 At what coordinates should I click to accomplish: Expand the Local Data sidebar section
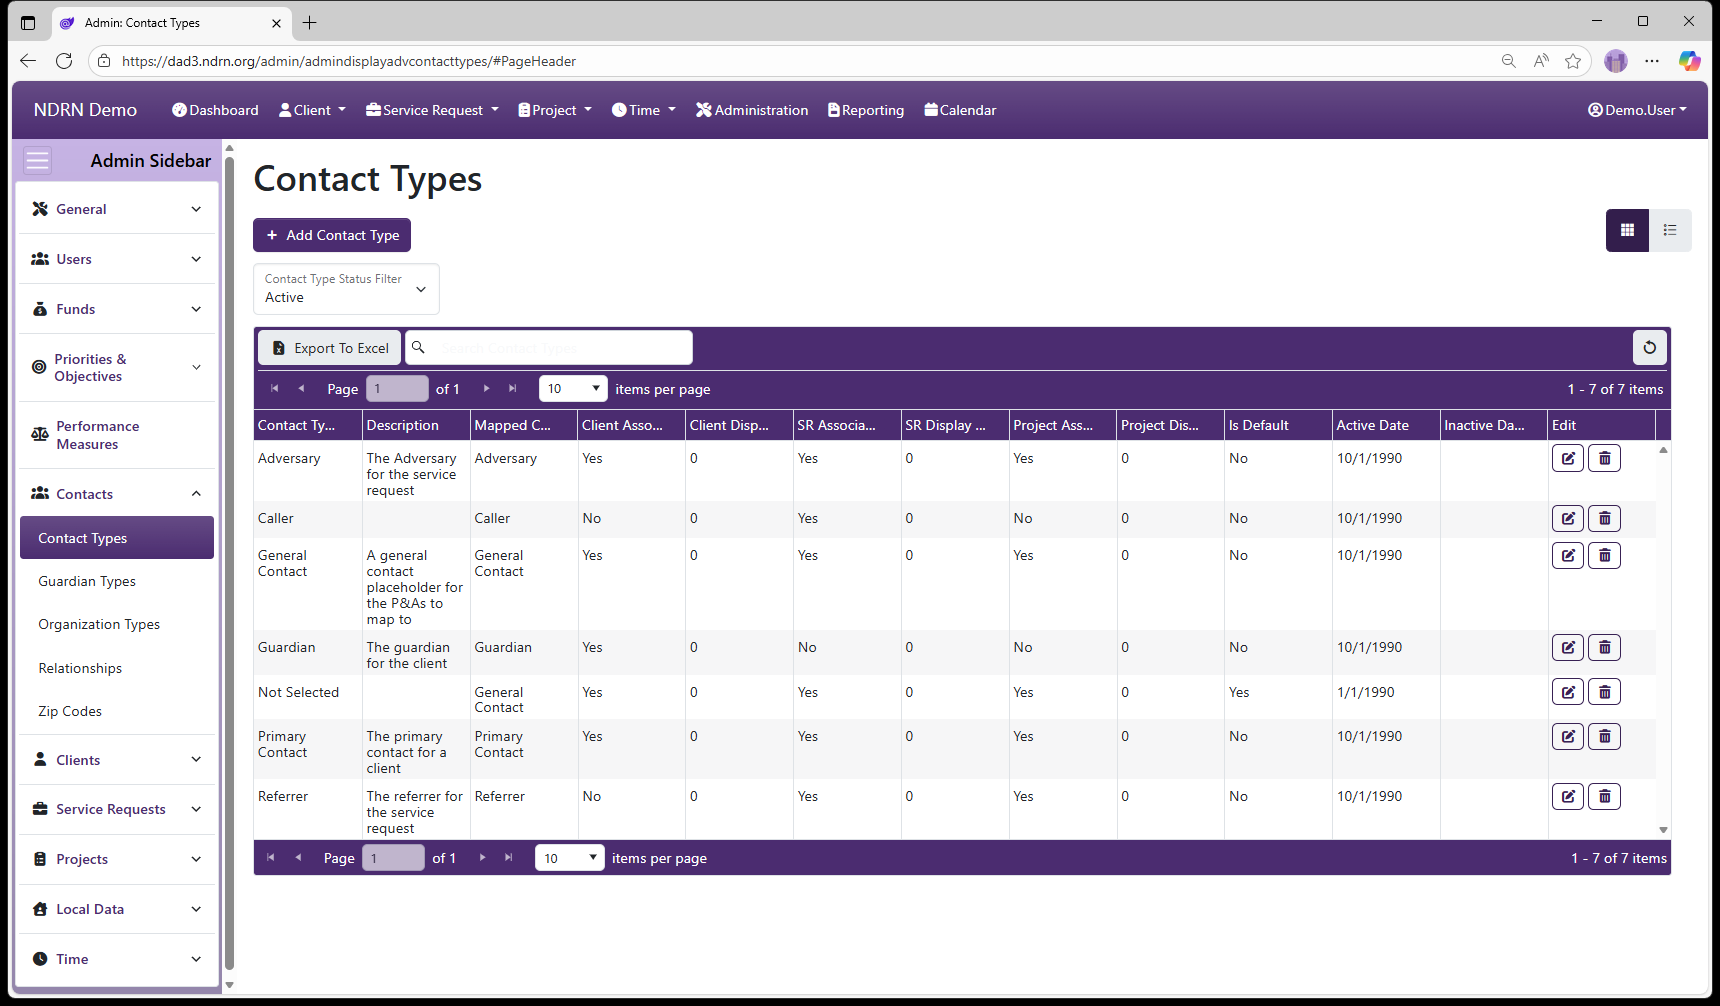coord(117,909)
